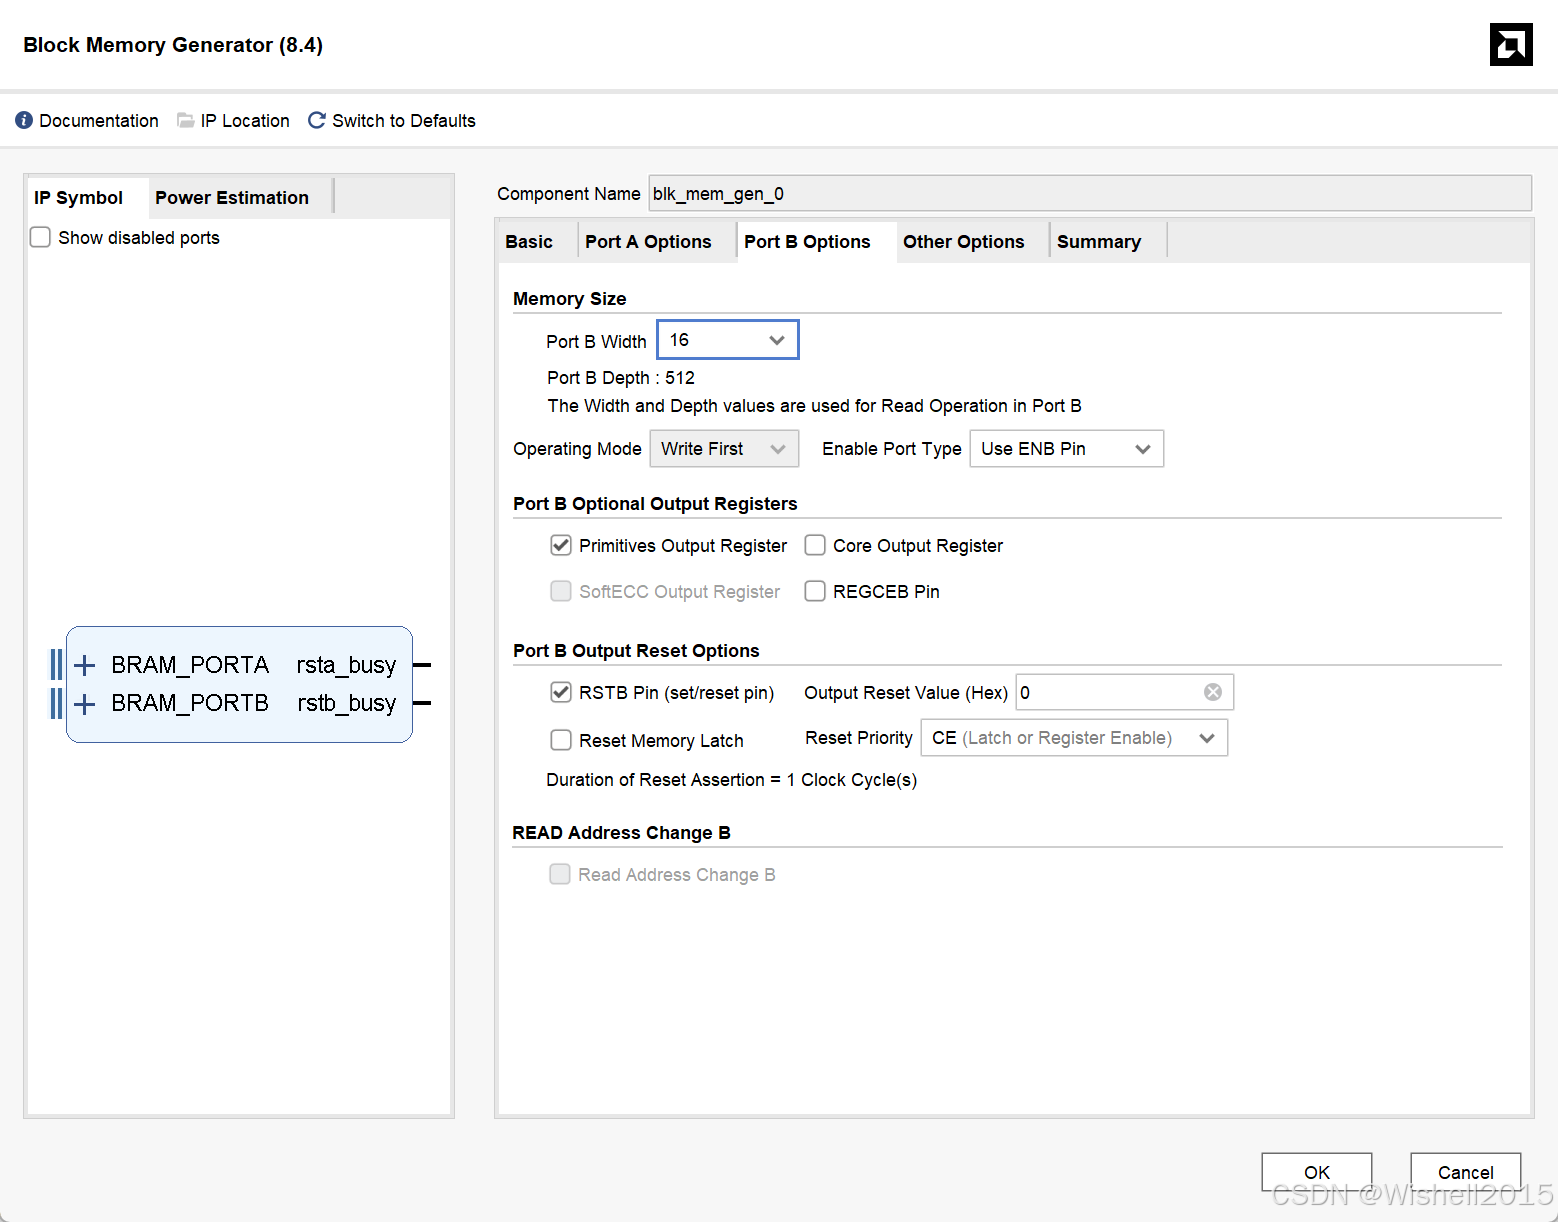
Task: Clear the Output Reset Value field
Action: coord(1213,692)
